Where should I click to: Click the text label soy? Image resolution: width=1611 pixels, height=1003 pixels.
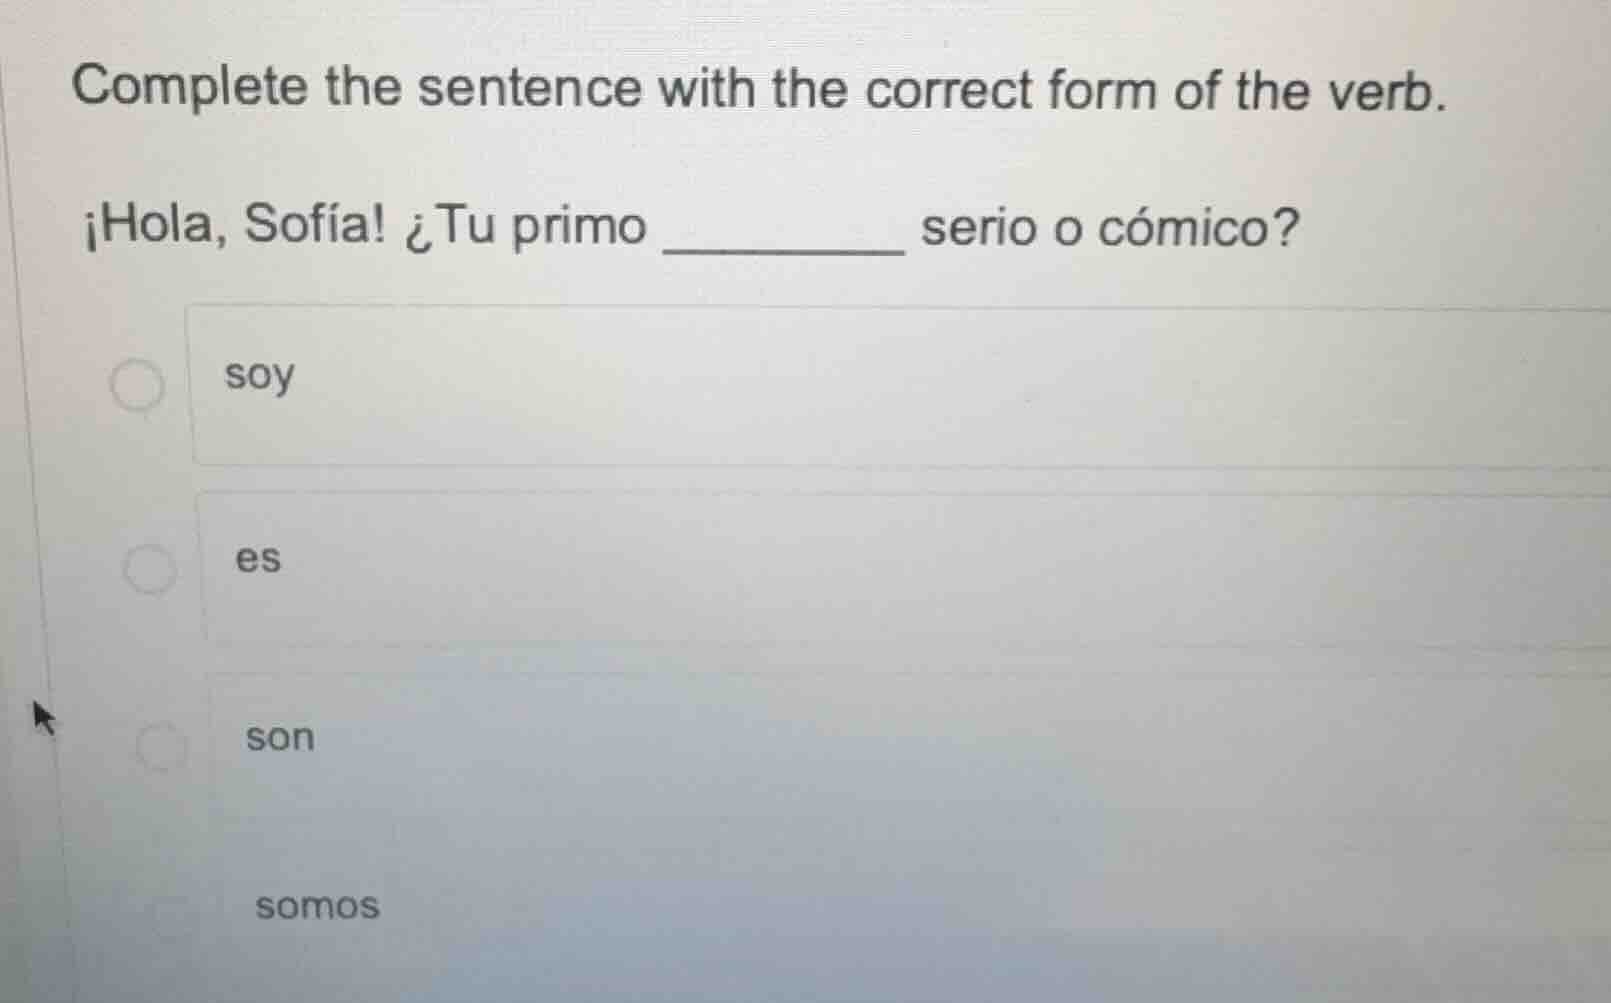coord(260,377)
